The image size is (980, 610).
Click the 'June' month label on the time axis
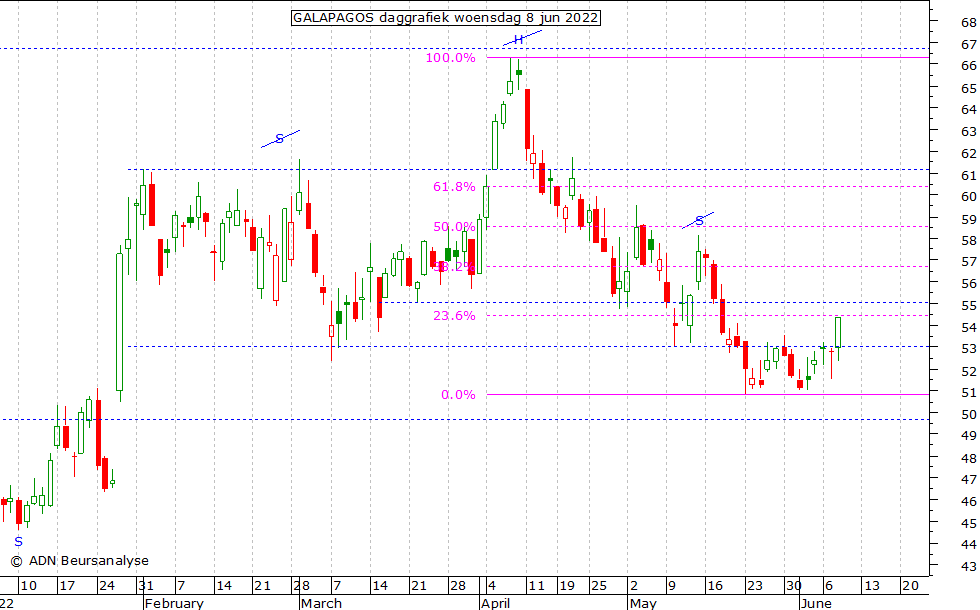(816, 603)
